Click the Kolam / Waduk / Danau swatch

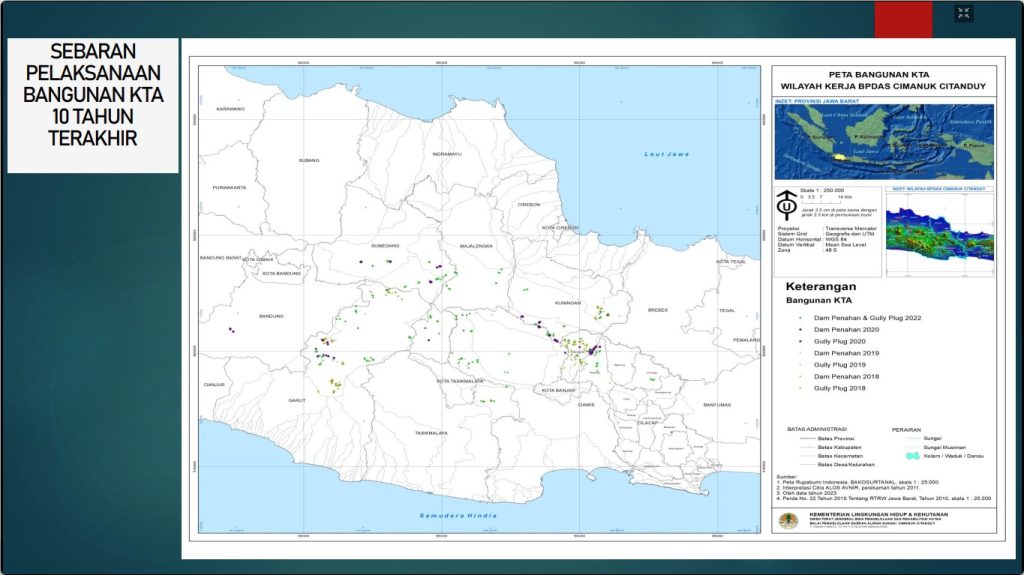click(912, 455)
